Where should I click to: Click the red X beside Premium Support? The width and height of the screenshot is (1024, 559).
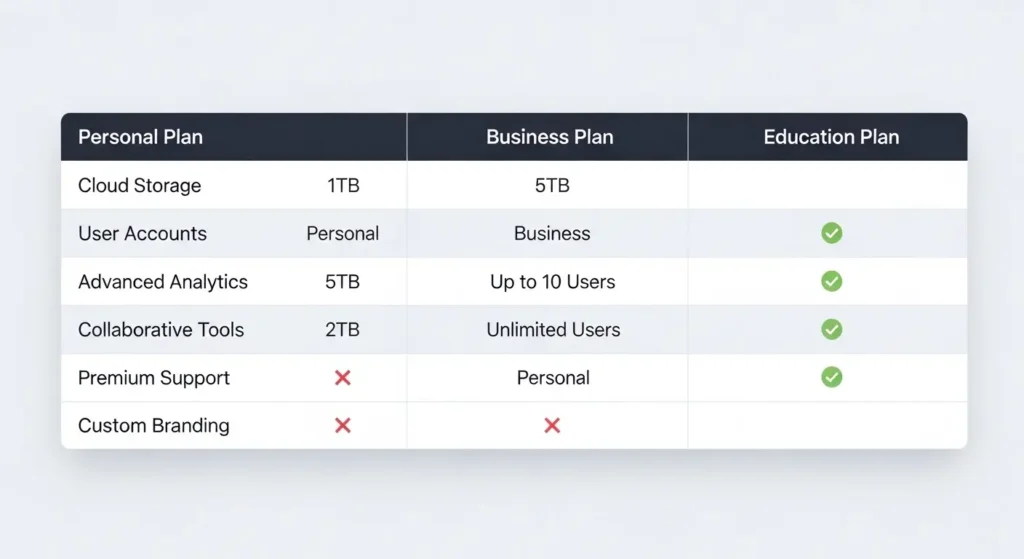pyautogui.click(x=342, y=377)
